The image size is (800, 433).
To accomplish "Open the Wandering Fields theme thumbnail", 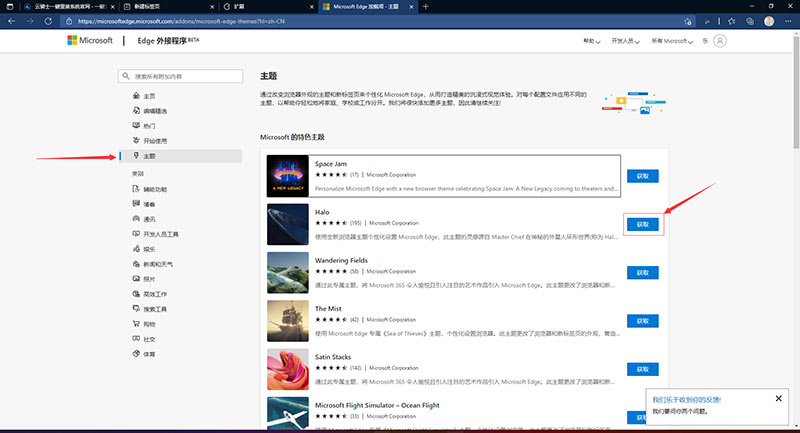I will pyautogui.click(x=288, y=273).
